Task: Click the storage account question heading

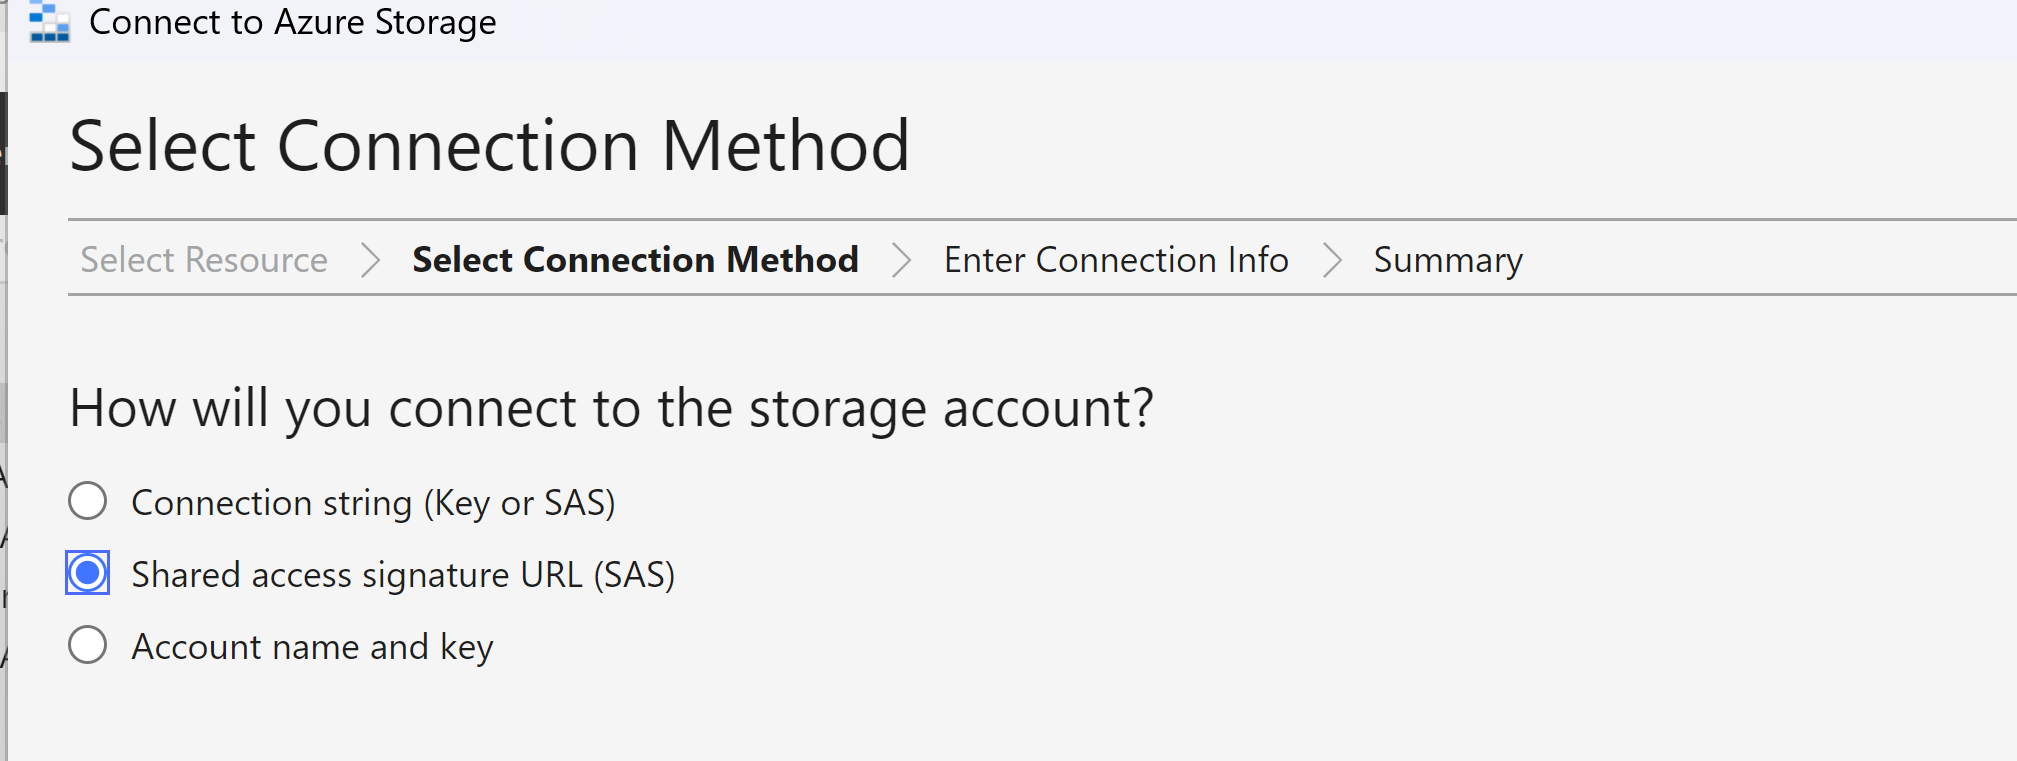Action: pyautogui.click(x=611, y=407)
